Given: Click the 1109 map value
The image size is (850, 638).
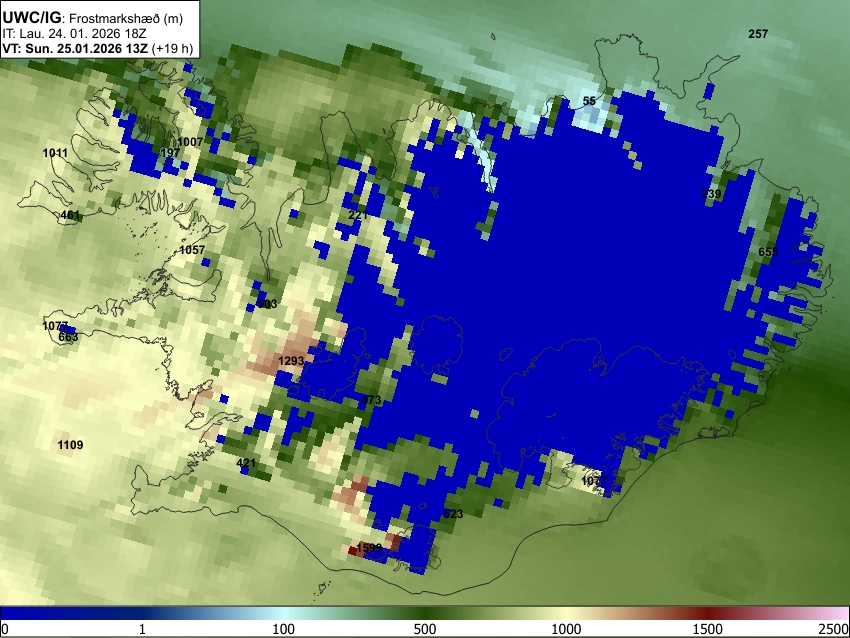Looking at the screenshot, I should pyautogui.click(x=70, y=445).
